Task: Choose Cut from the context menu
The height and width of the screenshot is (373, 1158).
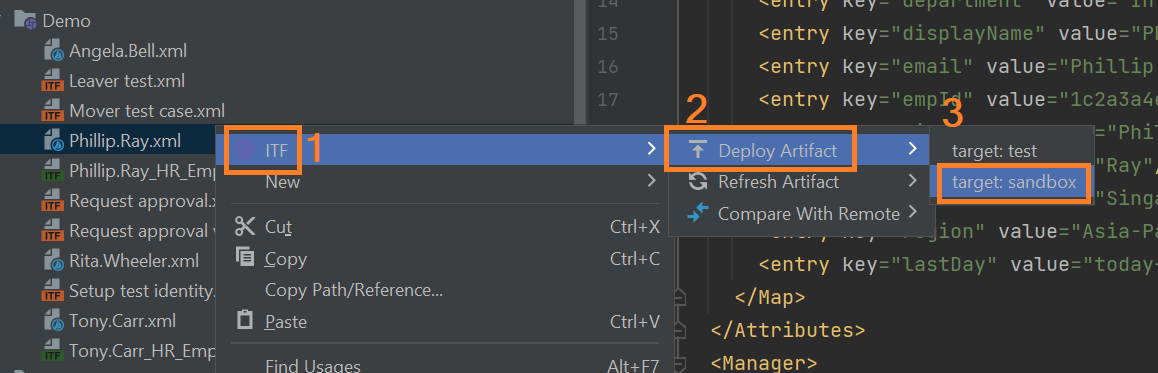Action: (x=445, y=226)
